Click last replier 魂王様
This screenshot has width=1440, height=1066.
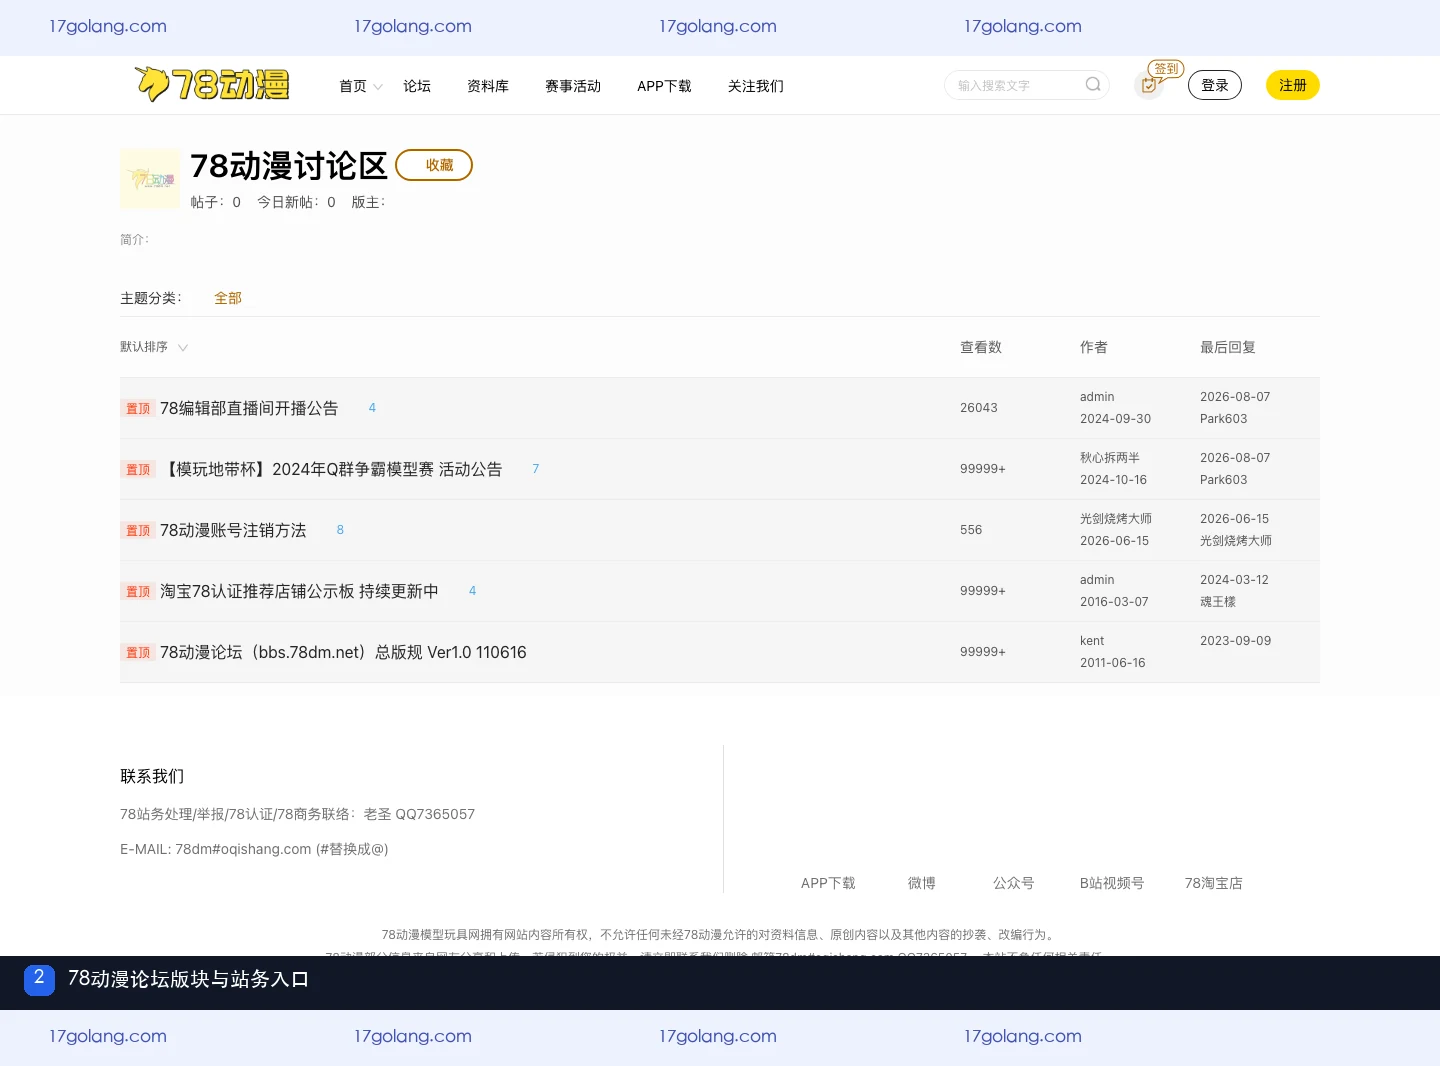1218,602
